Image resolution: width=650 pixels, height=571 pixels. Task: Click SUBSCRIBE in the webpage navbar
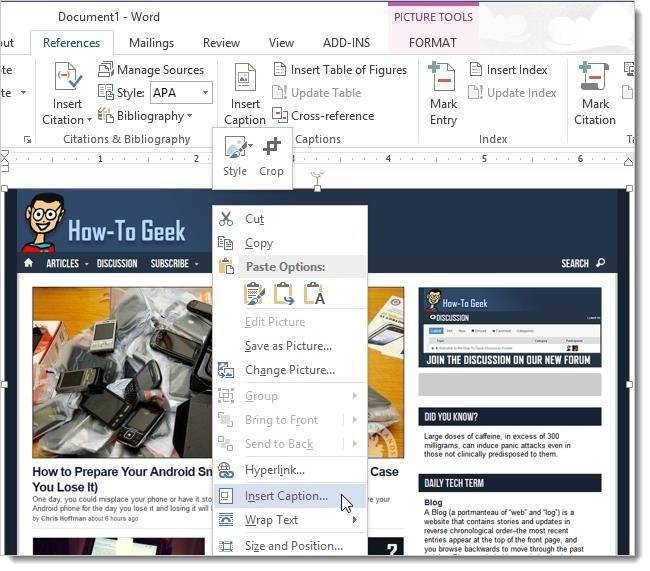[x=170, y=263]
